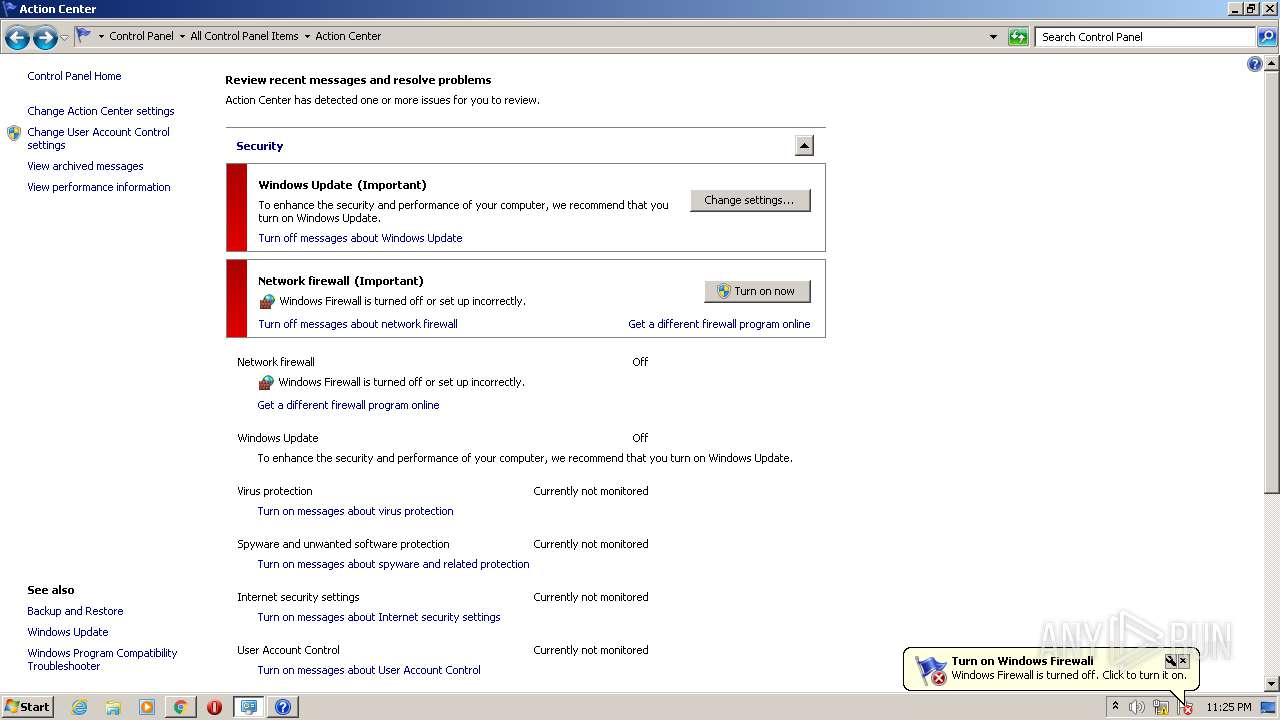1280x720 pixels.
Task: Open Turn off messages about Windows Update
Action: (360, 238)
